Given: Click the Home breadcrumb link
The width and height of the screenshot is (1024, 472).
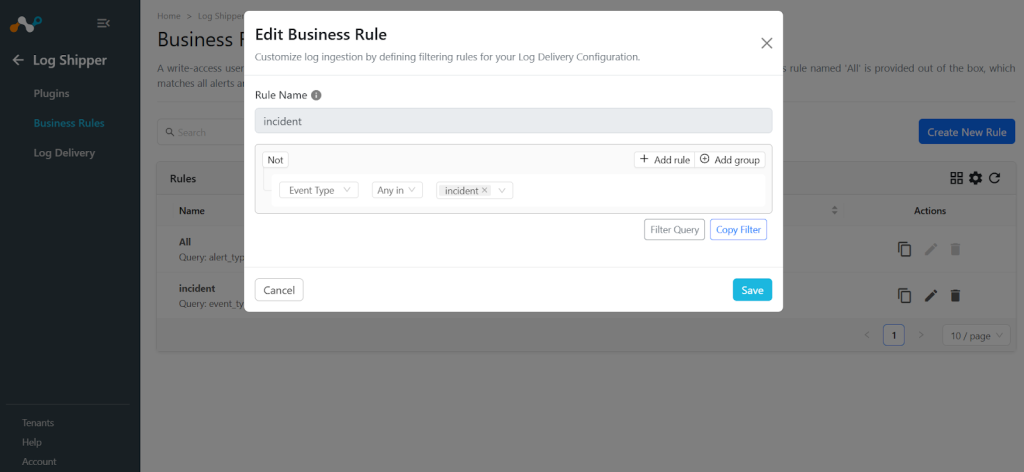Looking at the screenshot, I should (168, 14).
